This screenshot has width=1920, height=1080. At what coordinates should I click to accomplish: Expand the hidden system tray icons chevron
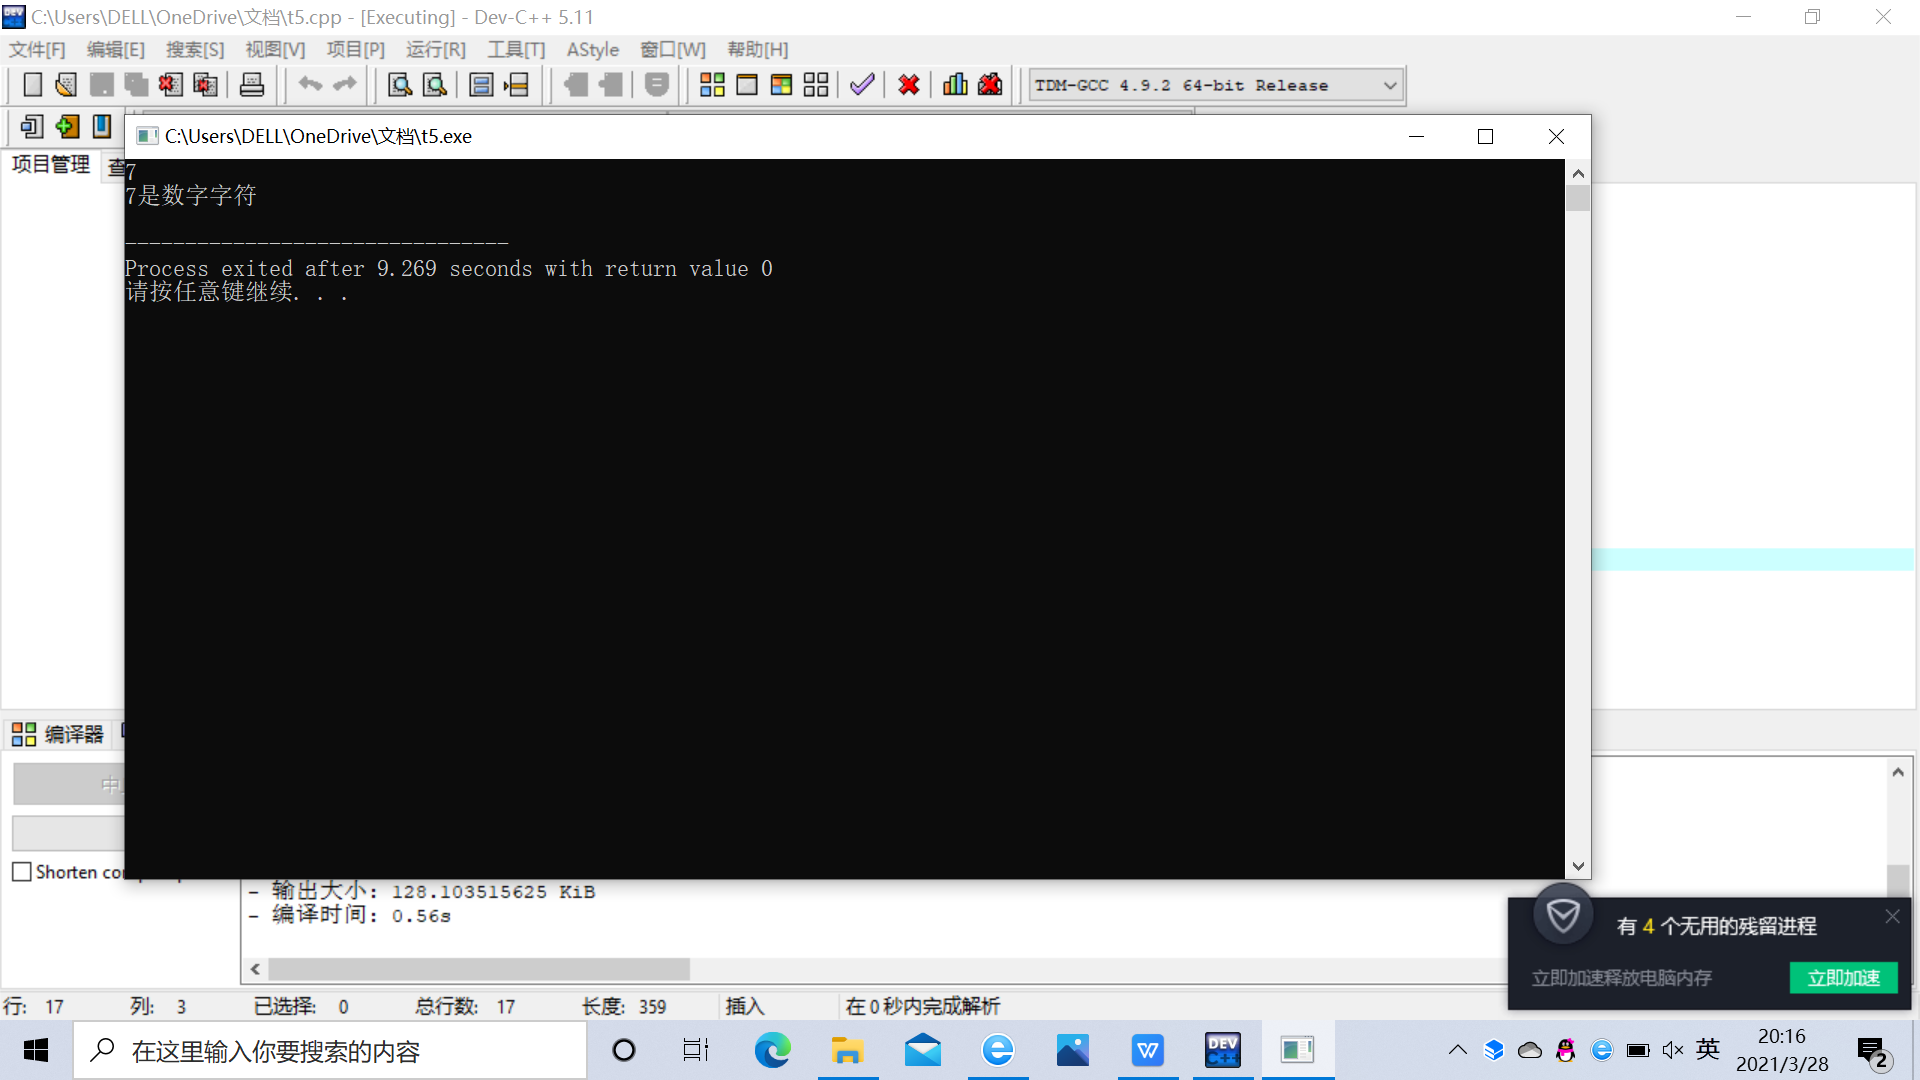point(1457,1050)
